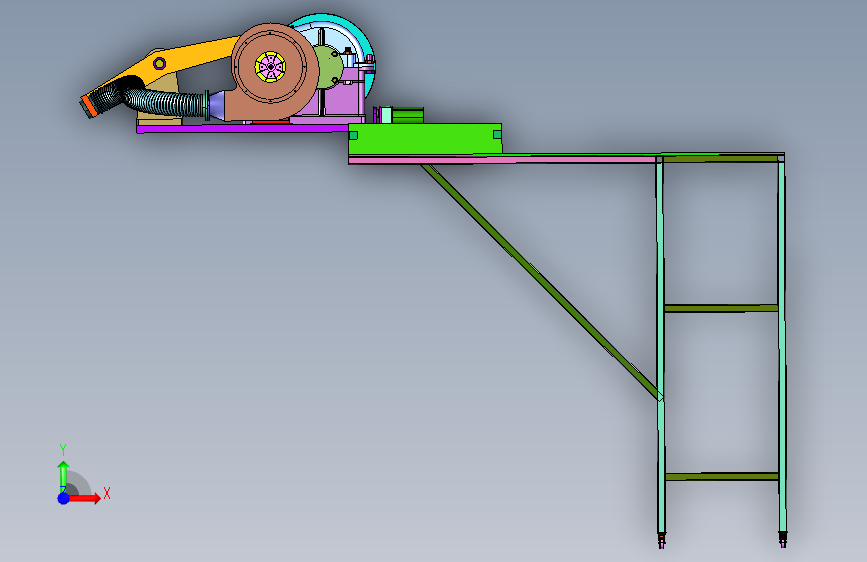Select the magenta base plate under blower
The height and width of the screenshot is (562, 867).
pyautogui.click(x=242, y=129)
